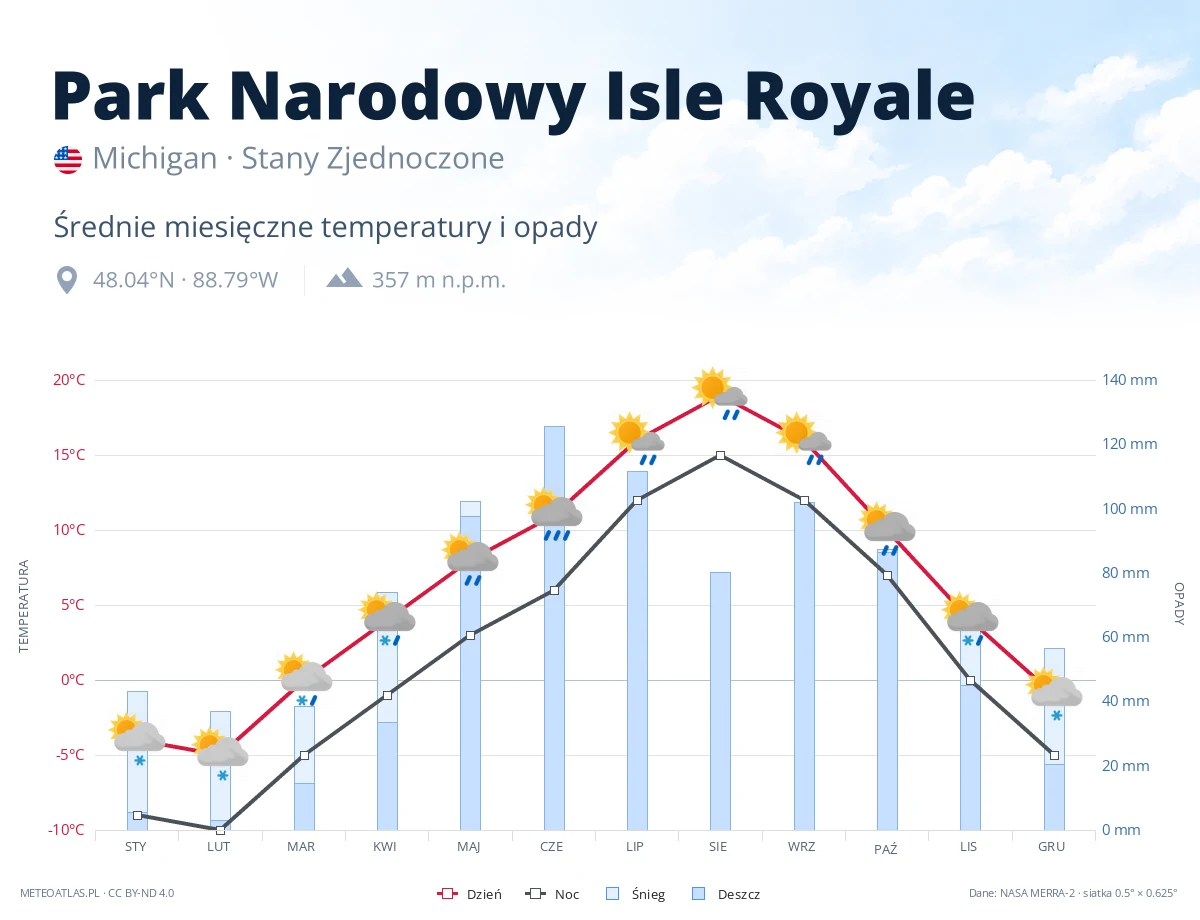Click the 20°C temperature axis label
Image resolution: width=1200 pixels, height=920 pixels.
pos(69,380)
